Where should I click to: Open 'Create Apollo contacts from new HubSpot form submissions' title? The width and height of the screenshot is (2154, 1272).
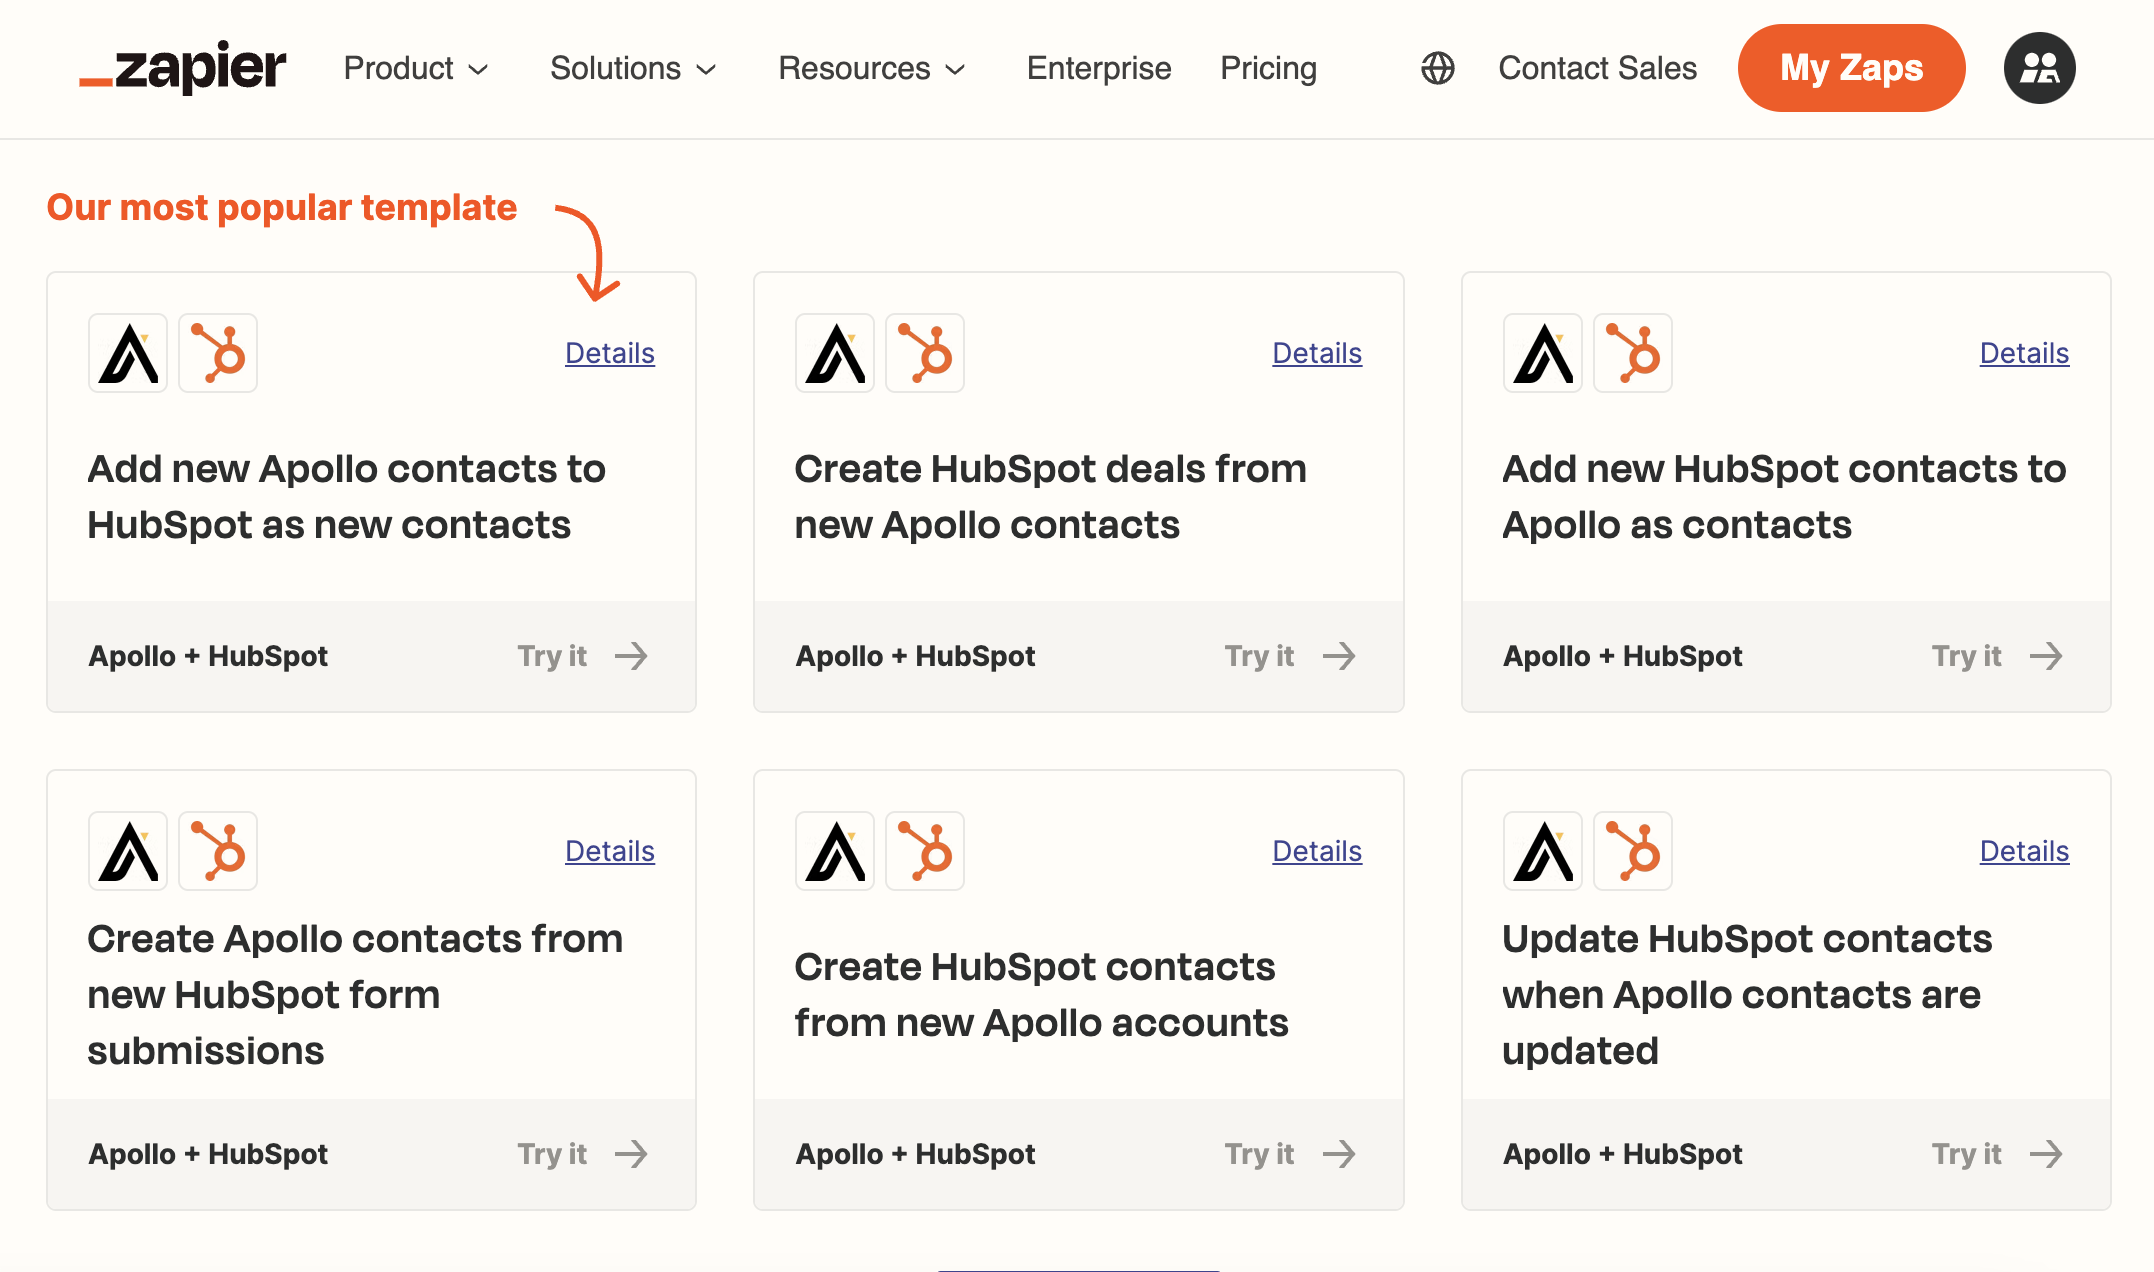pos(355,994)
